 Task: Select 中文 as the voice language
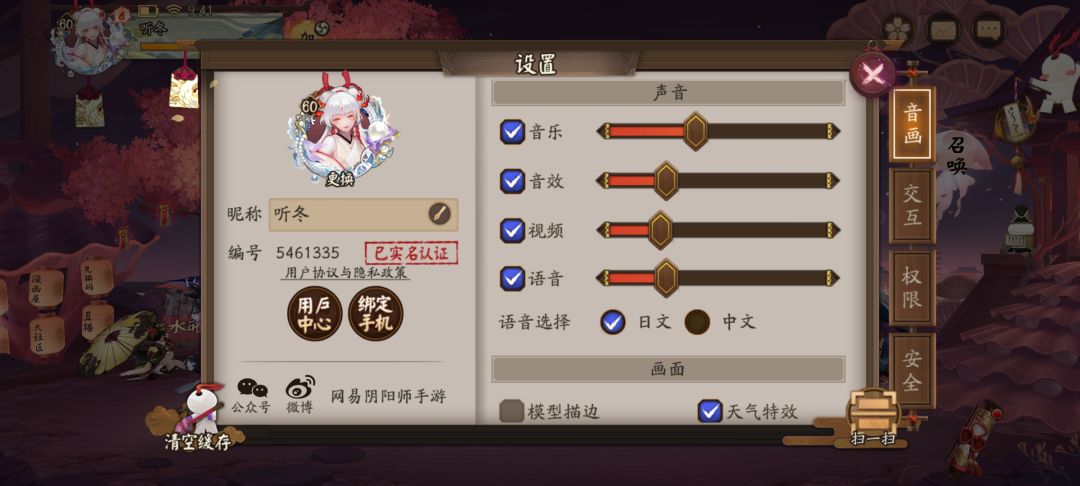[697, 321]
